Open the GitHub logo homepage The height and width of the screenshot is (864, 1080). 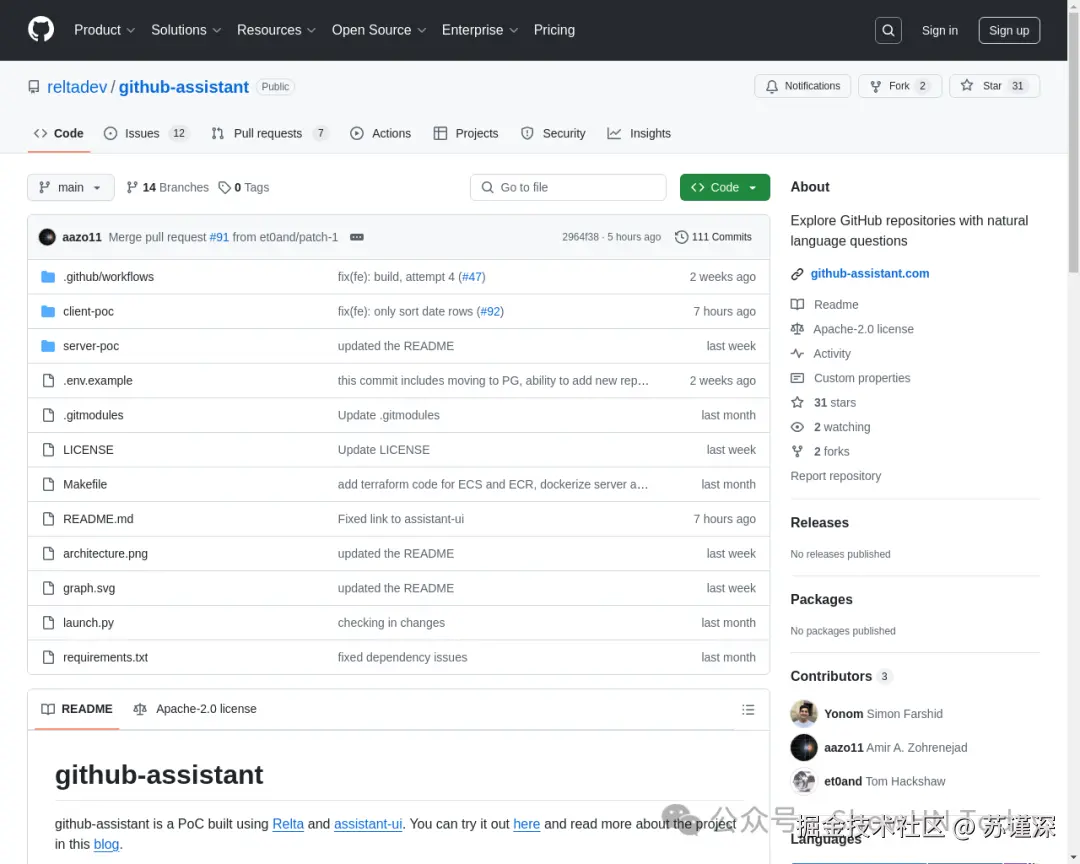tap(41, 30)
